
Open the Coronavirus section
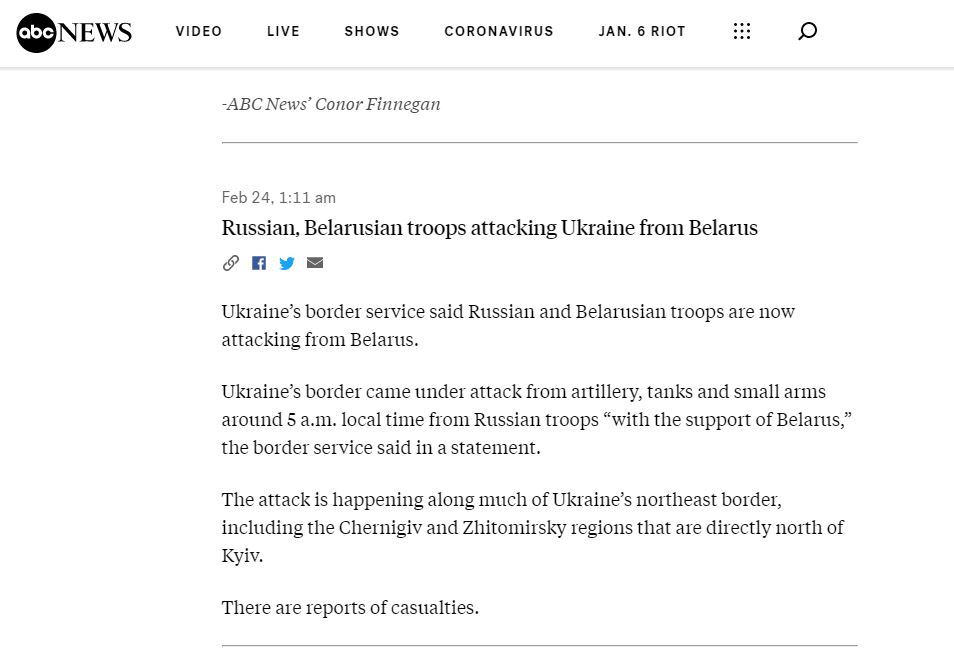499,31
